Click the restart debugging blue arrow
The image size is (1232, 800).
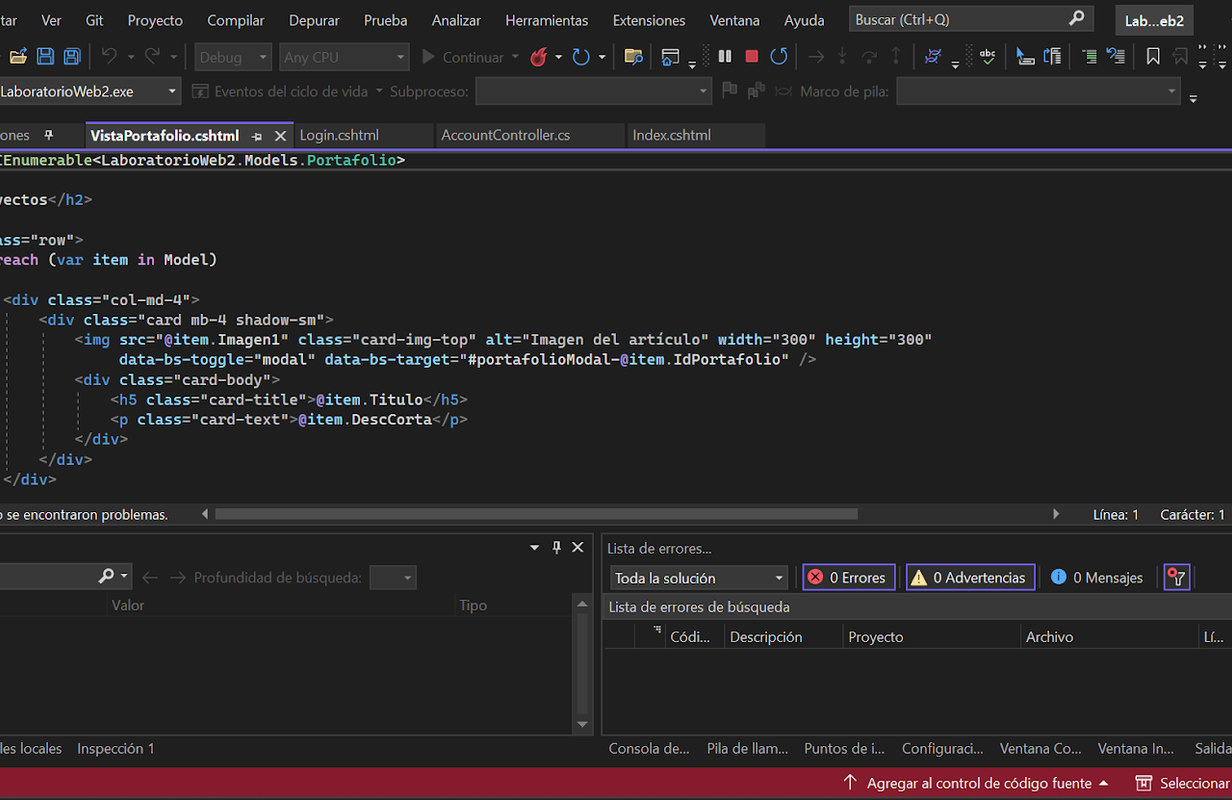[x=779, y=57]
